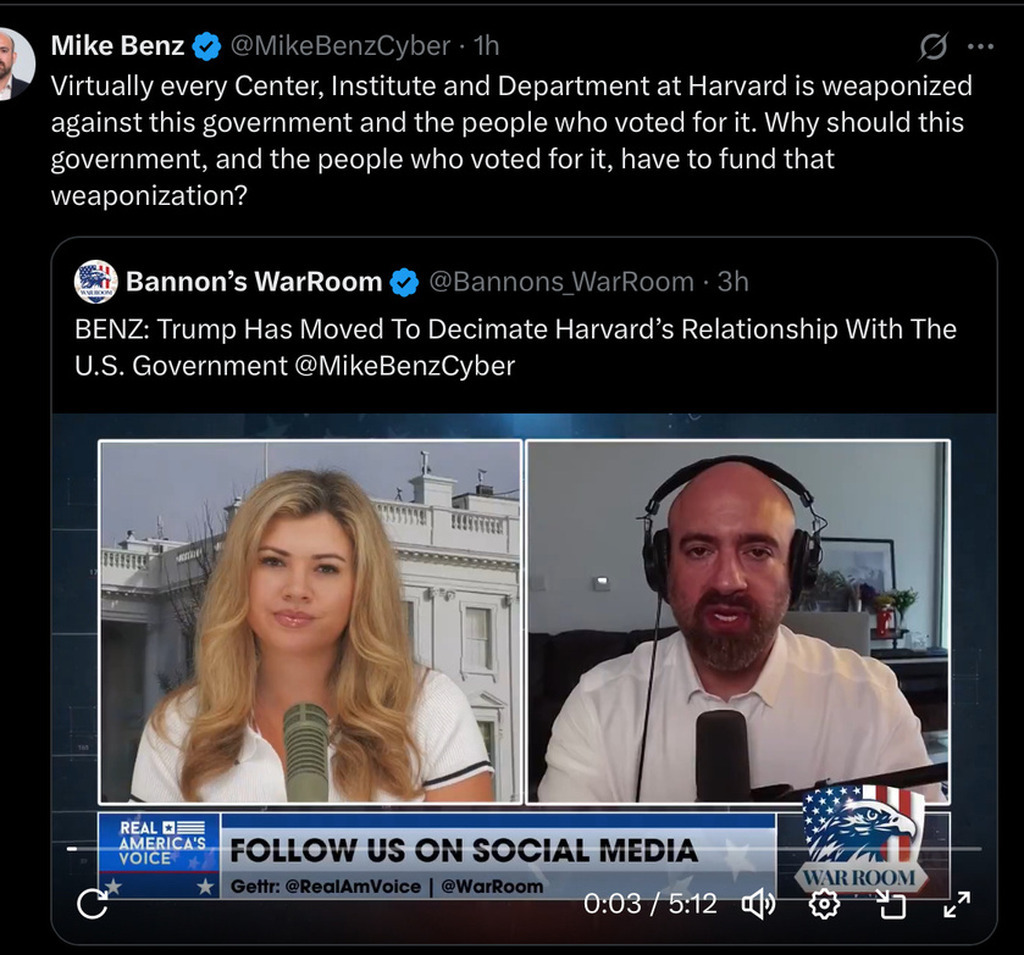The height and width of the screenshot is (955, 1024).
Task: Mute the video speaker icon
Action: point(759,904)
